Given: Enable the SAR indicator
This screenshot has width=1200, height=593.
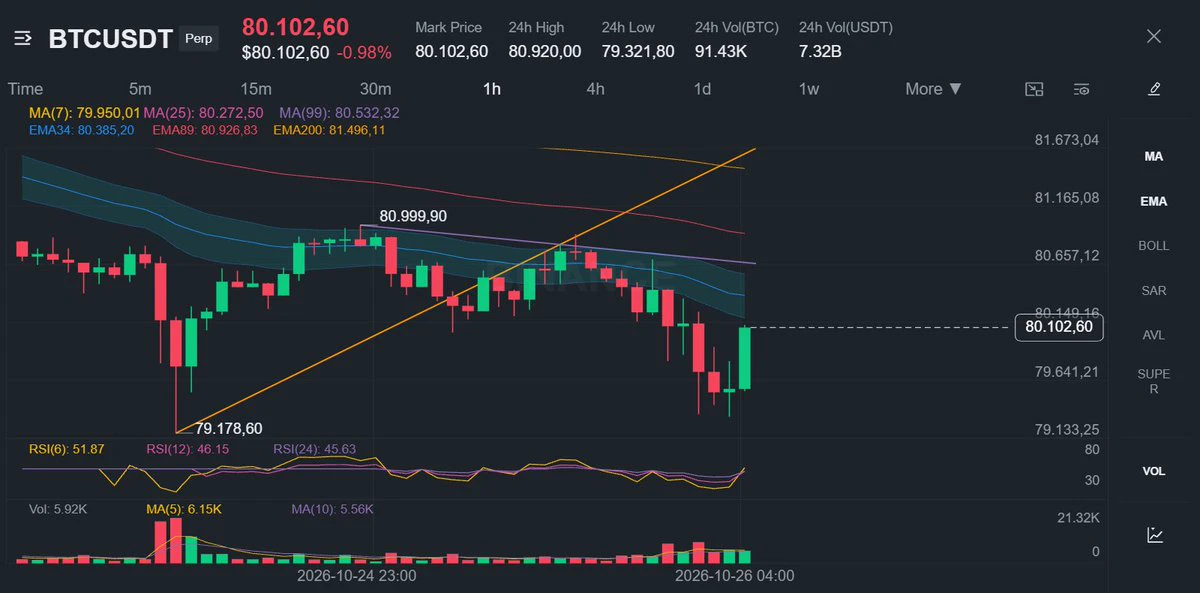Looking at the screenshot, I should [1154, 291].
